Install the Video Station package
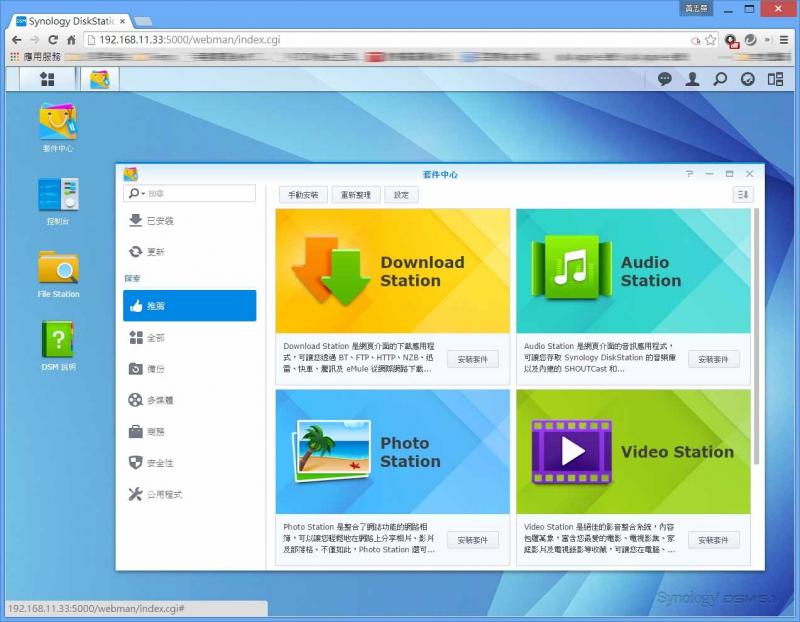Image resolution: width=800 pixels, height=622 pixels. point(713,540)
